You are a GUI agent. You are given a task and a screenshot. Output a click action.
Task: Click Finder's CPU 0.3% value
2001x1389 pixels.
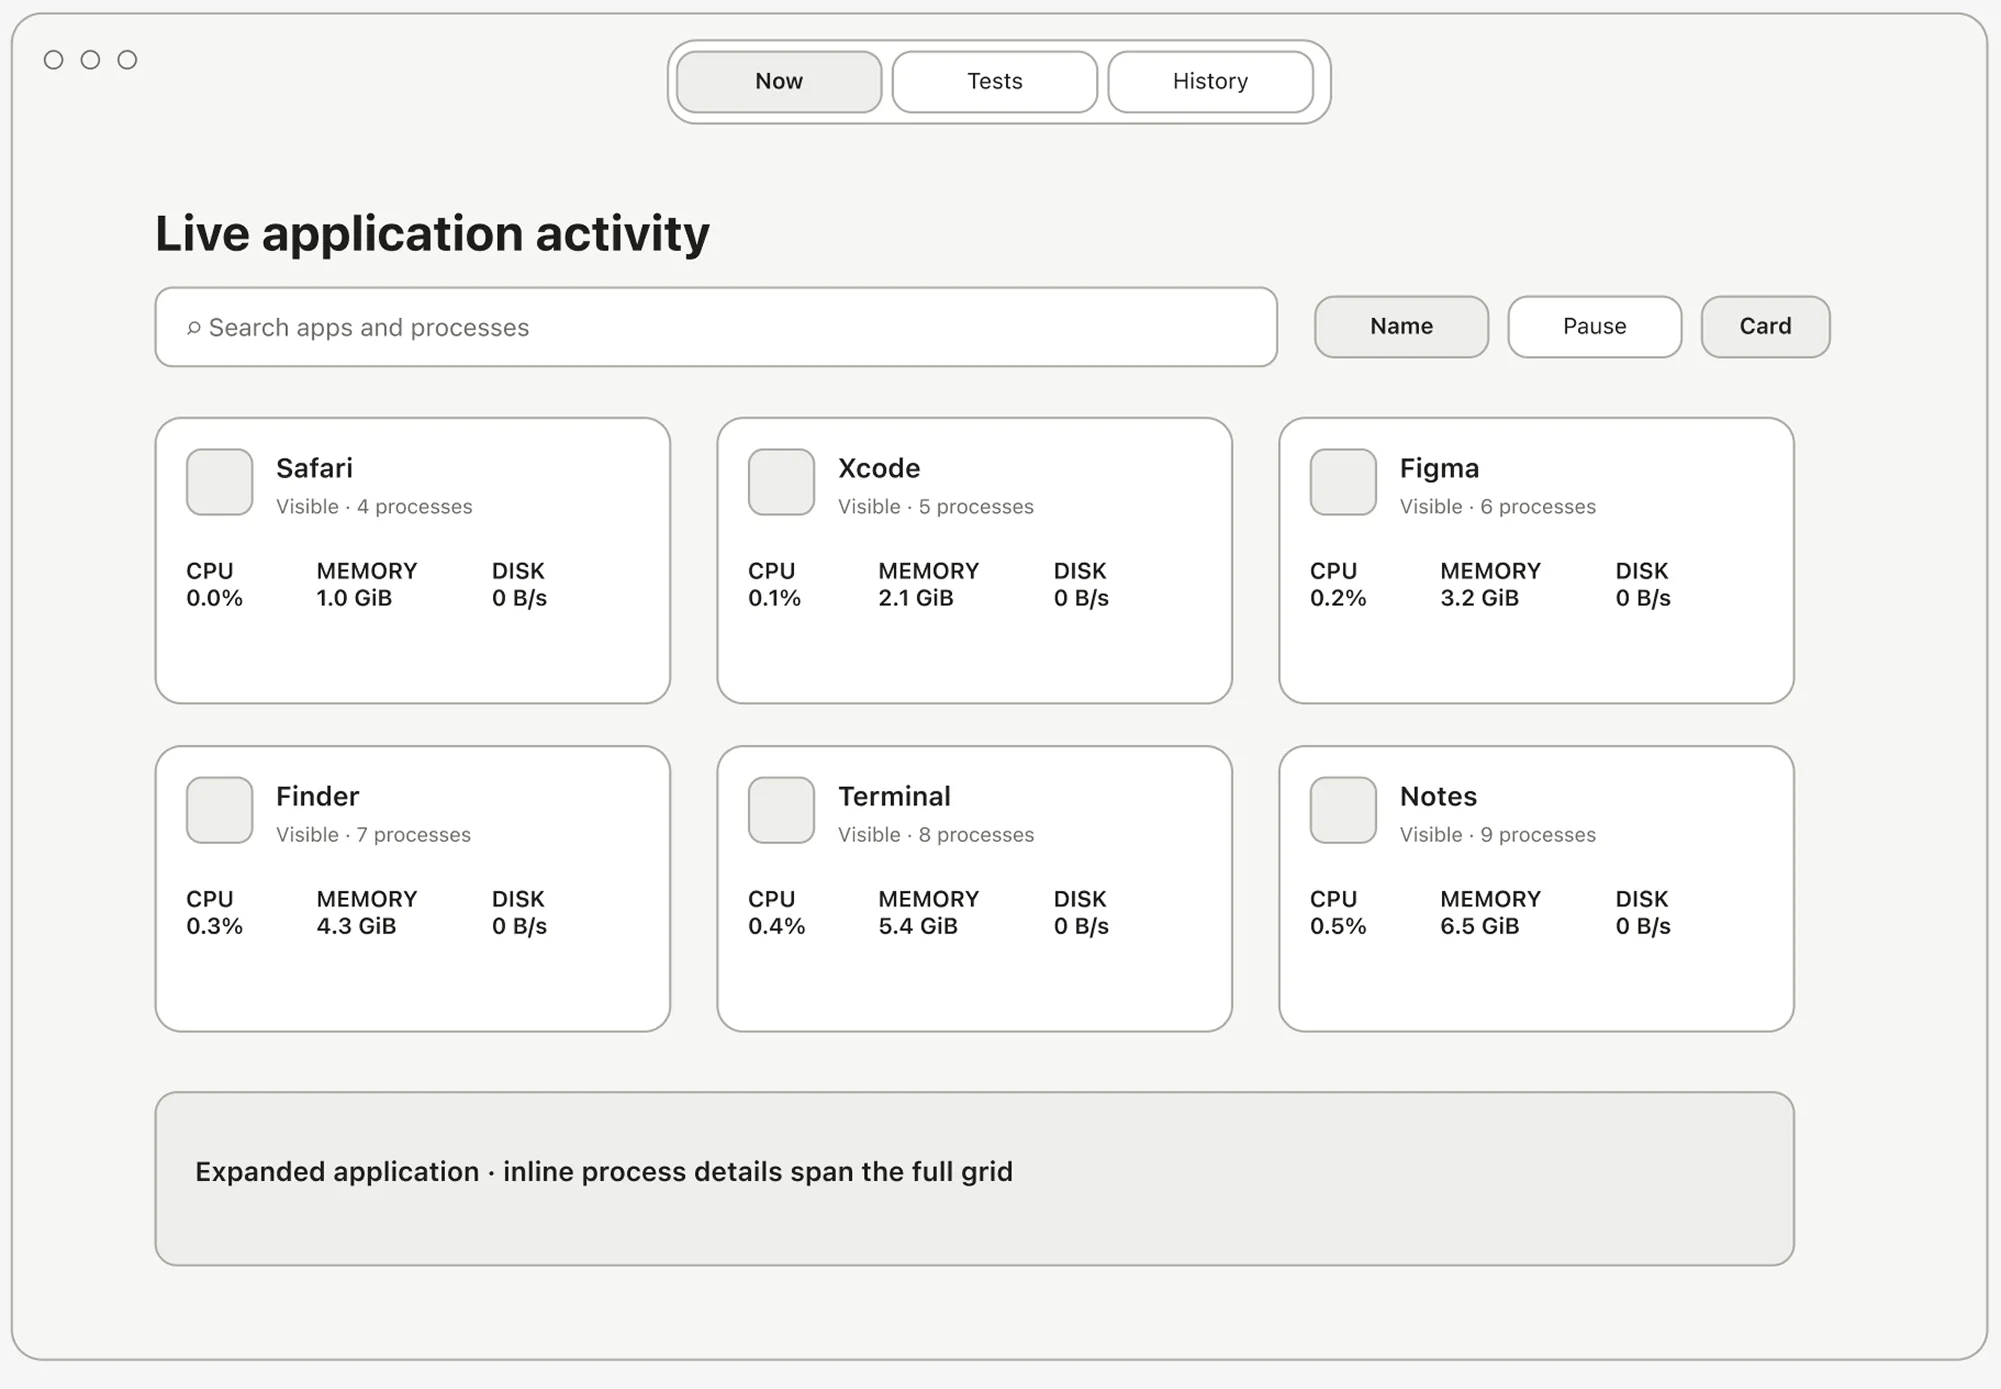point(214,926)
